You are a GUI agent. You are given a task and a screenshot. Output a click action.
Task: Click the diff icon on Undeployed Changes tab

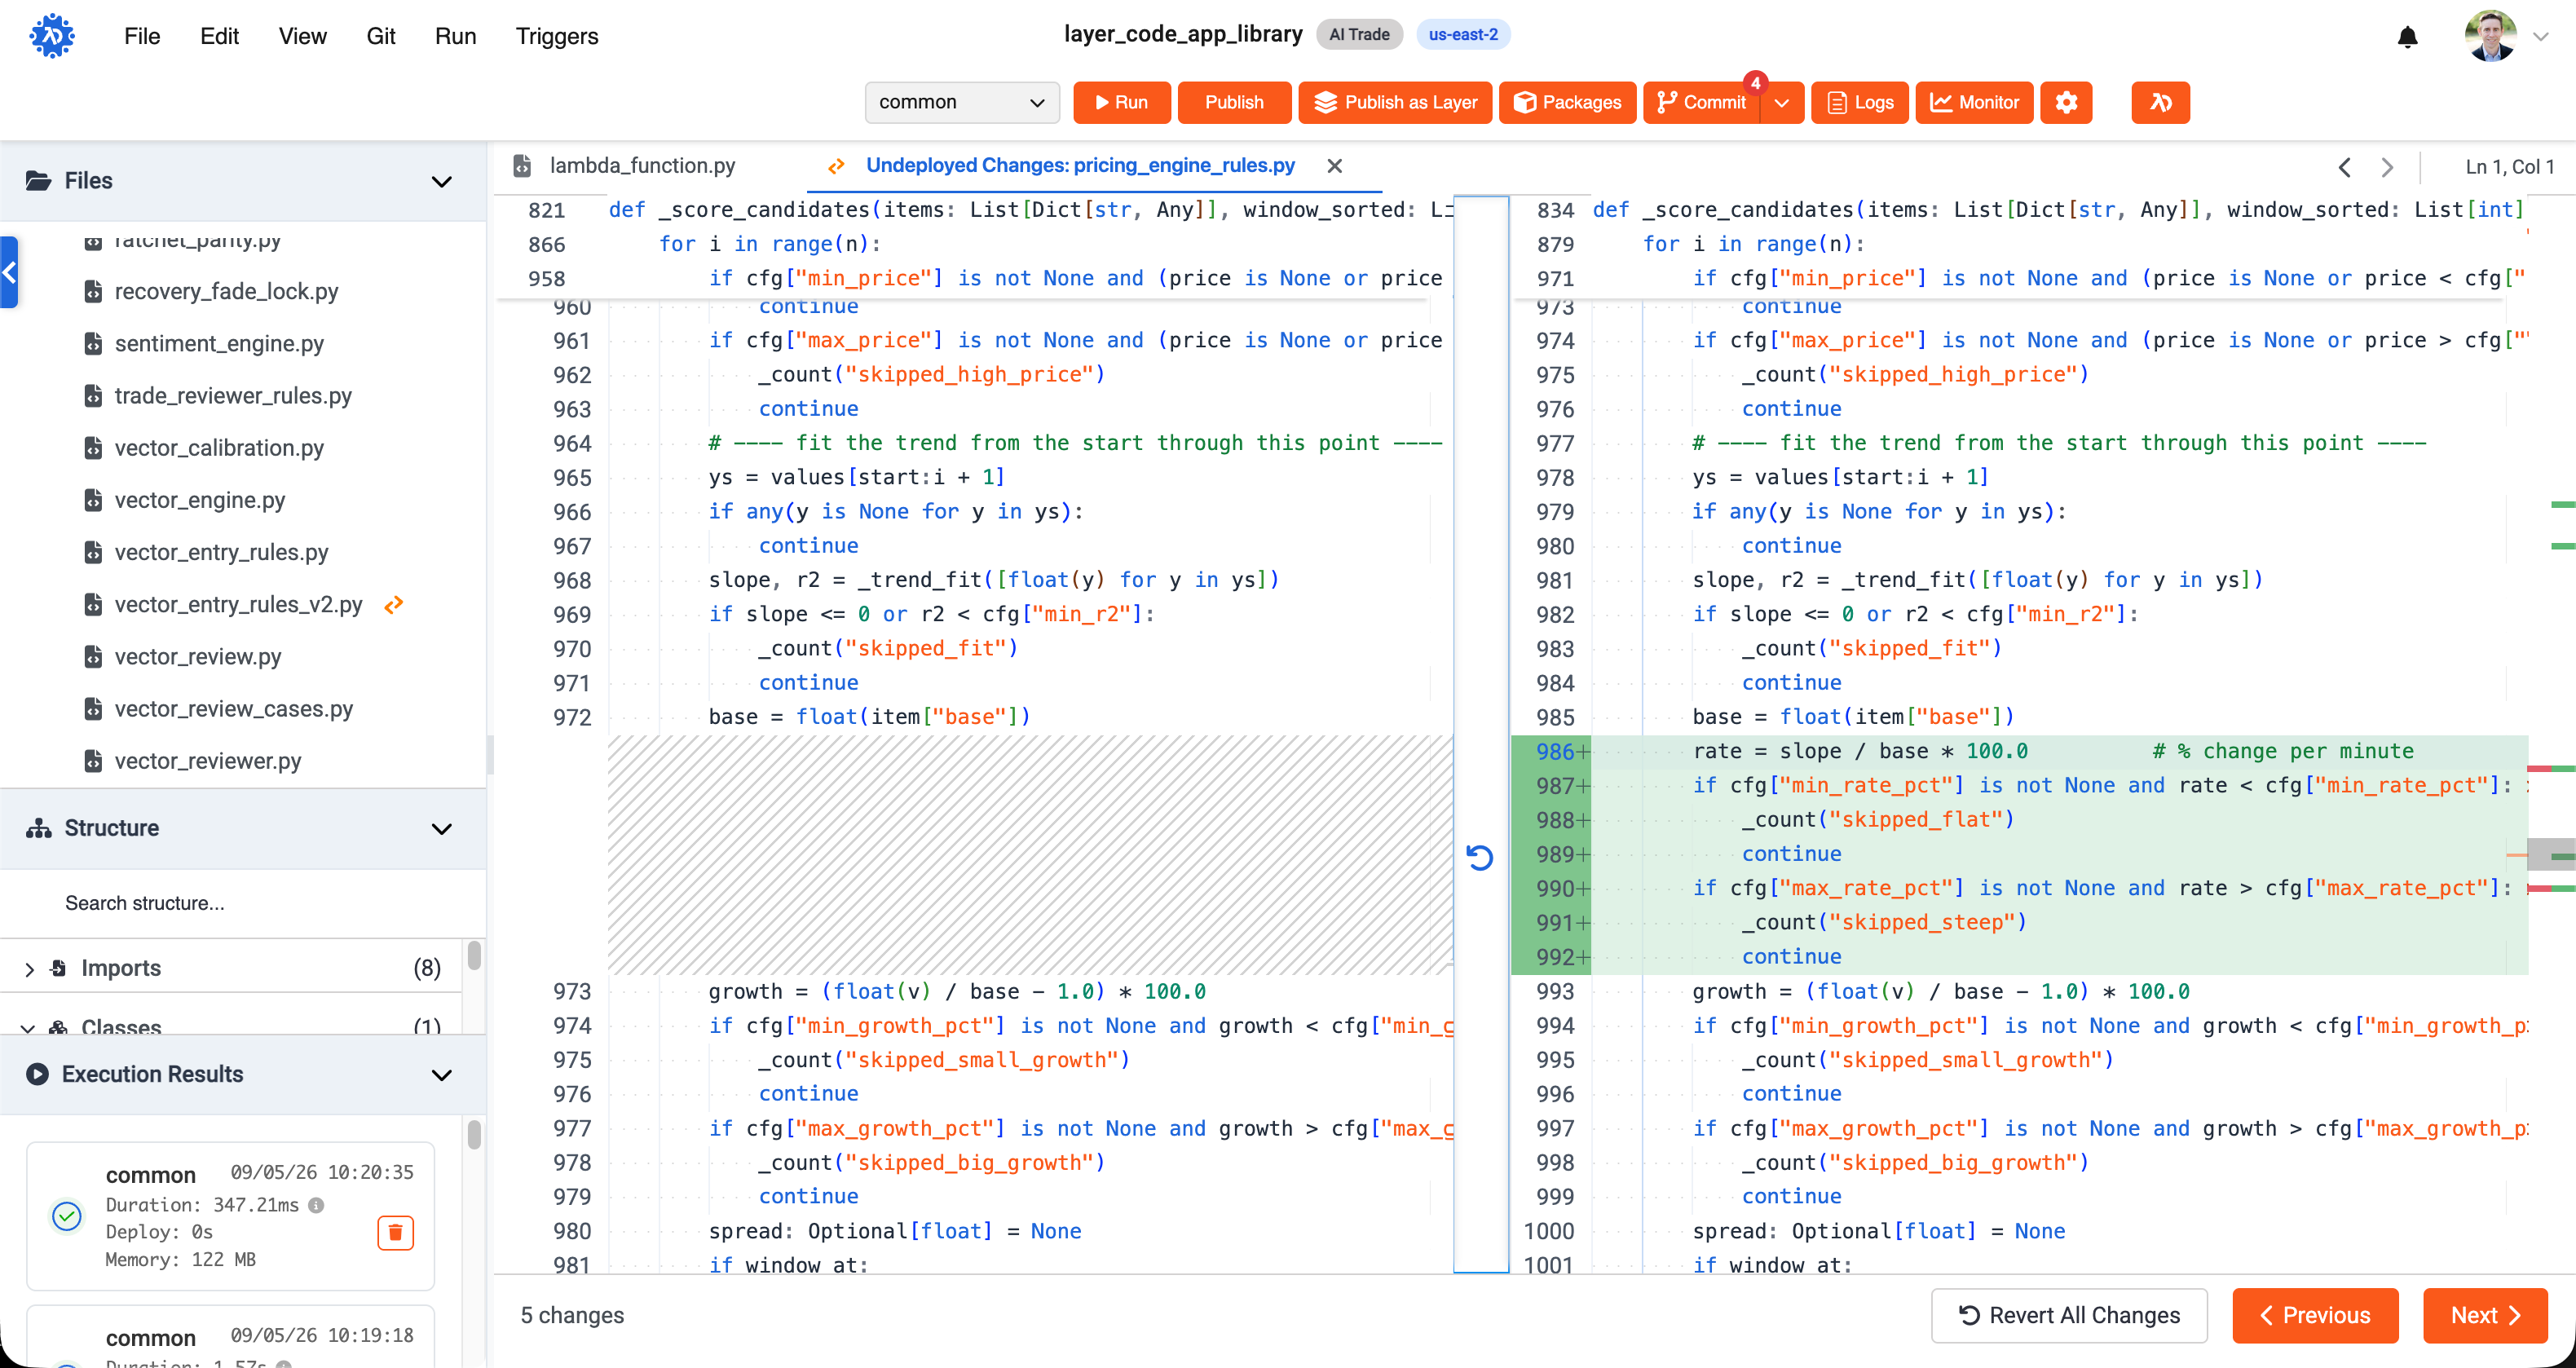[836, 166]
